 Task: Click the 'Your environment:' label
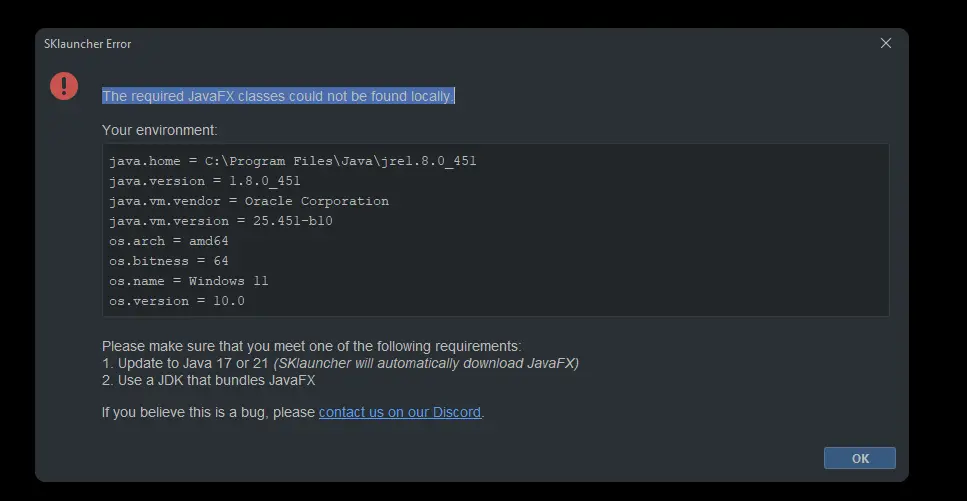[x=160, y=130]
